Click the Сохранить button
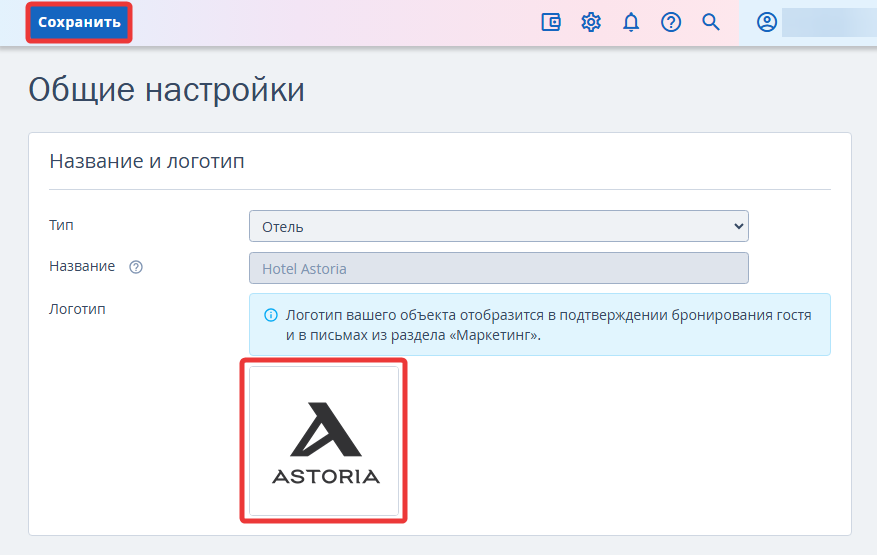 pos(79,22)
